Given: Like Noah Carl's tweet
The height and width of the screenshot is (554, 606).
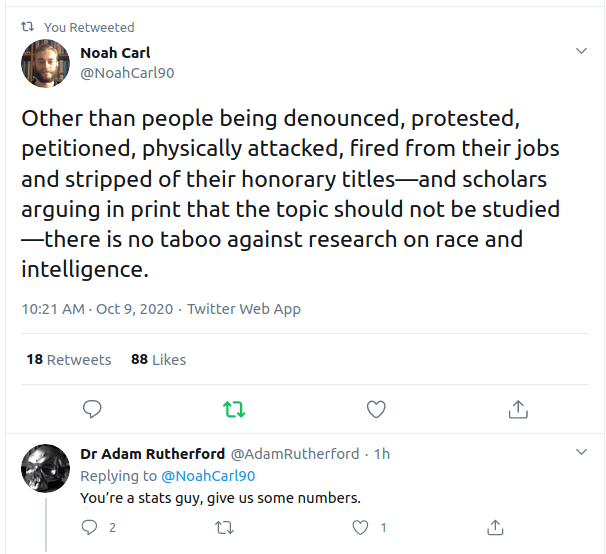Looking at the screenshot, I should tap(376, 409).
